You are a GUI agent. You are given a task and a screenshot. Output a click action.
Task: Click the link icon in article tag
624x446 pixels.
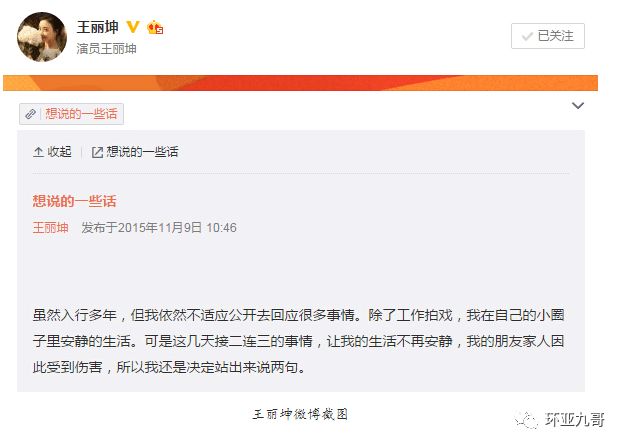pos(30,114)
